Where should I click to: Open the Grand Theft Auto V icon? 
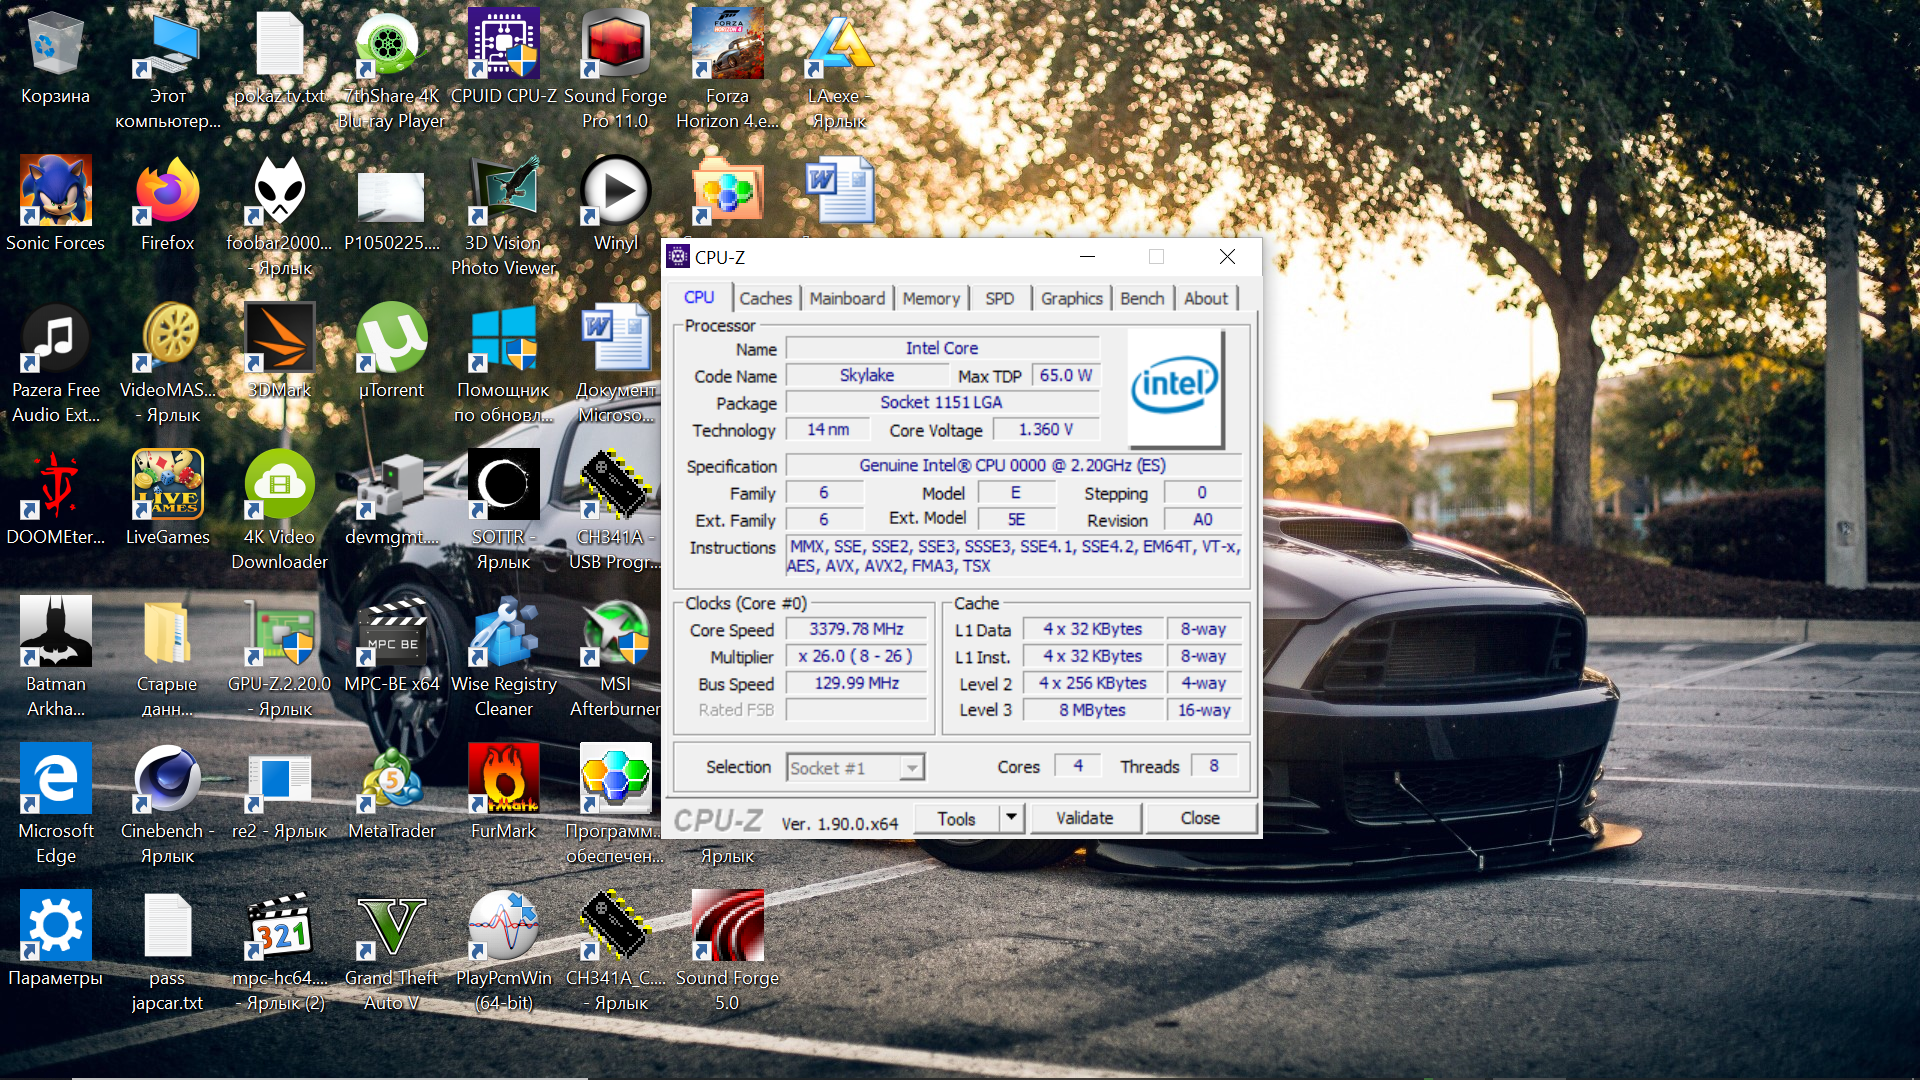tap(391, 927)
